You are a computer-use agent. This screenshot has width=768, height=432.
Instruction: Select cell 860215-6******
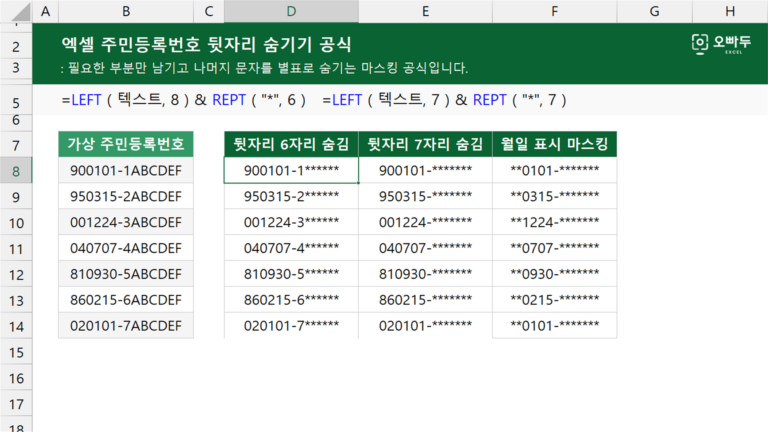click(291, 300)
